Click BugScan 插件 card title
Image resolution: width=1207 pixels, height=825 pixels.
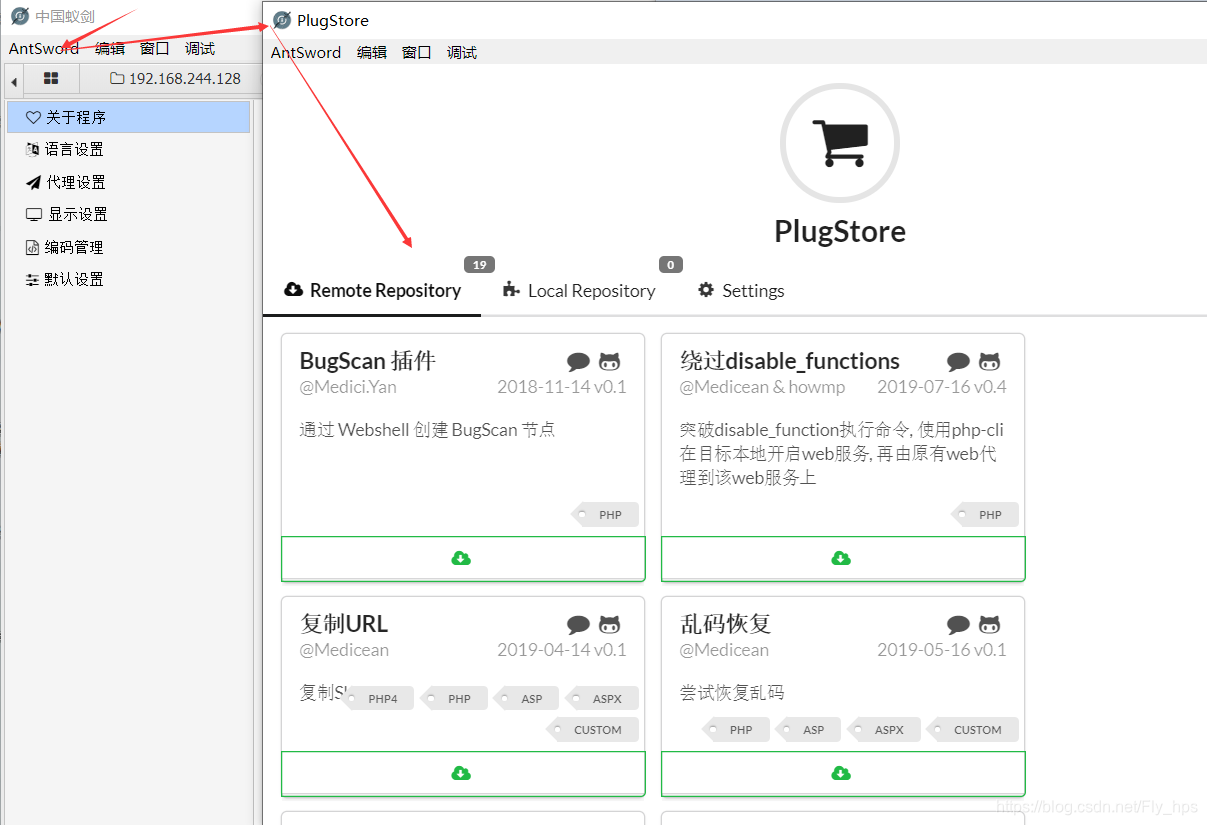click(x=368, y=361)
